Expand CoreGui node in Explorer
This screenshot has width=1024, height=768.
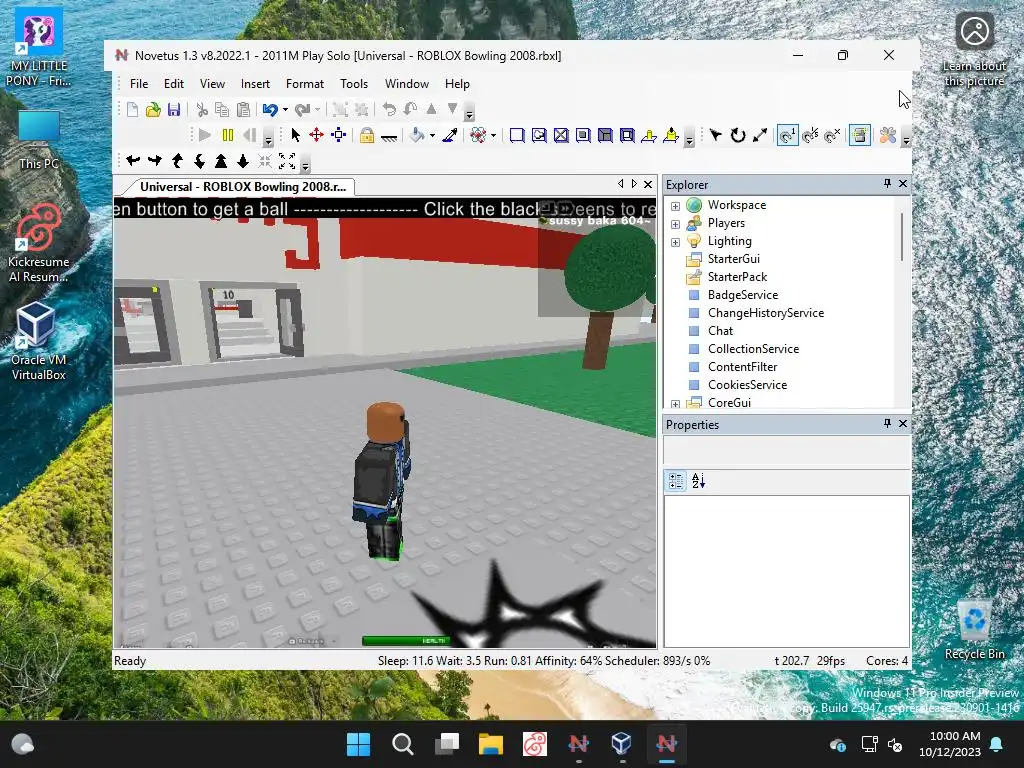click(675, 404)
